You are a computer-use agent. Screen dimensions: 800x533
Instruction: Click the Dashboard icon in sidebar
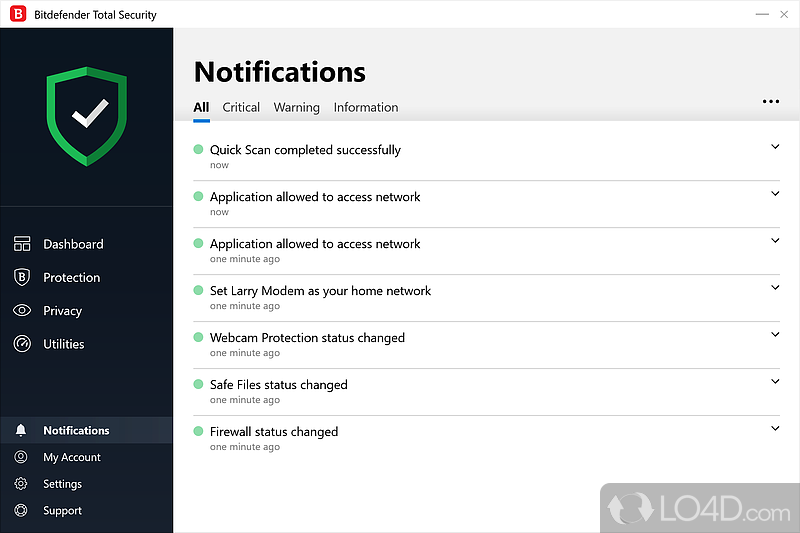click(22, 244)
